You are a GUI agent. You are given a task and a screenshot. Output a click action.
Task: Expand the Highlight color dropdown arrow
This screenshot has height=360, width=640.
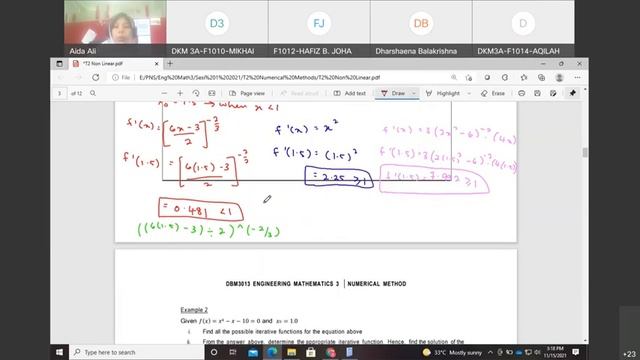pos(469,93)
